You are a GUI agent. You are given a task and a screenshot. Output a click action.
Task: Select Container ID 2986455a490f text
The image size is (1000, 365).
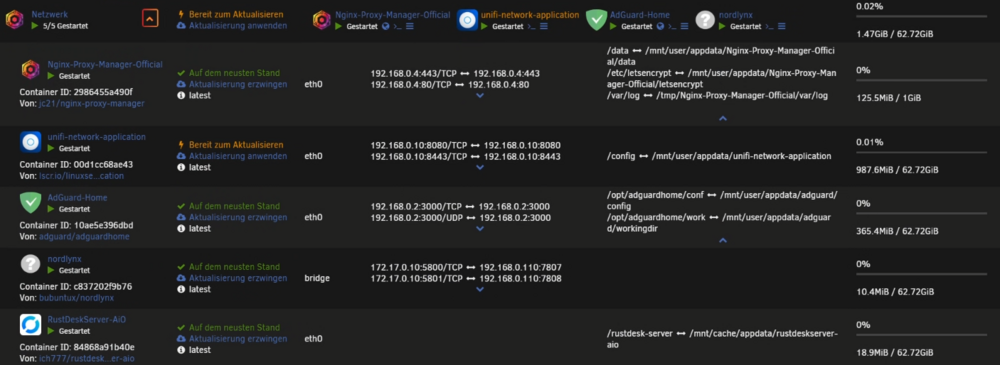pos(76,92)
